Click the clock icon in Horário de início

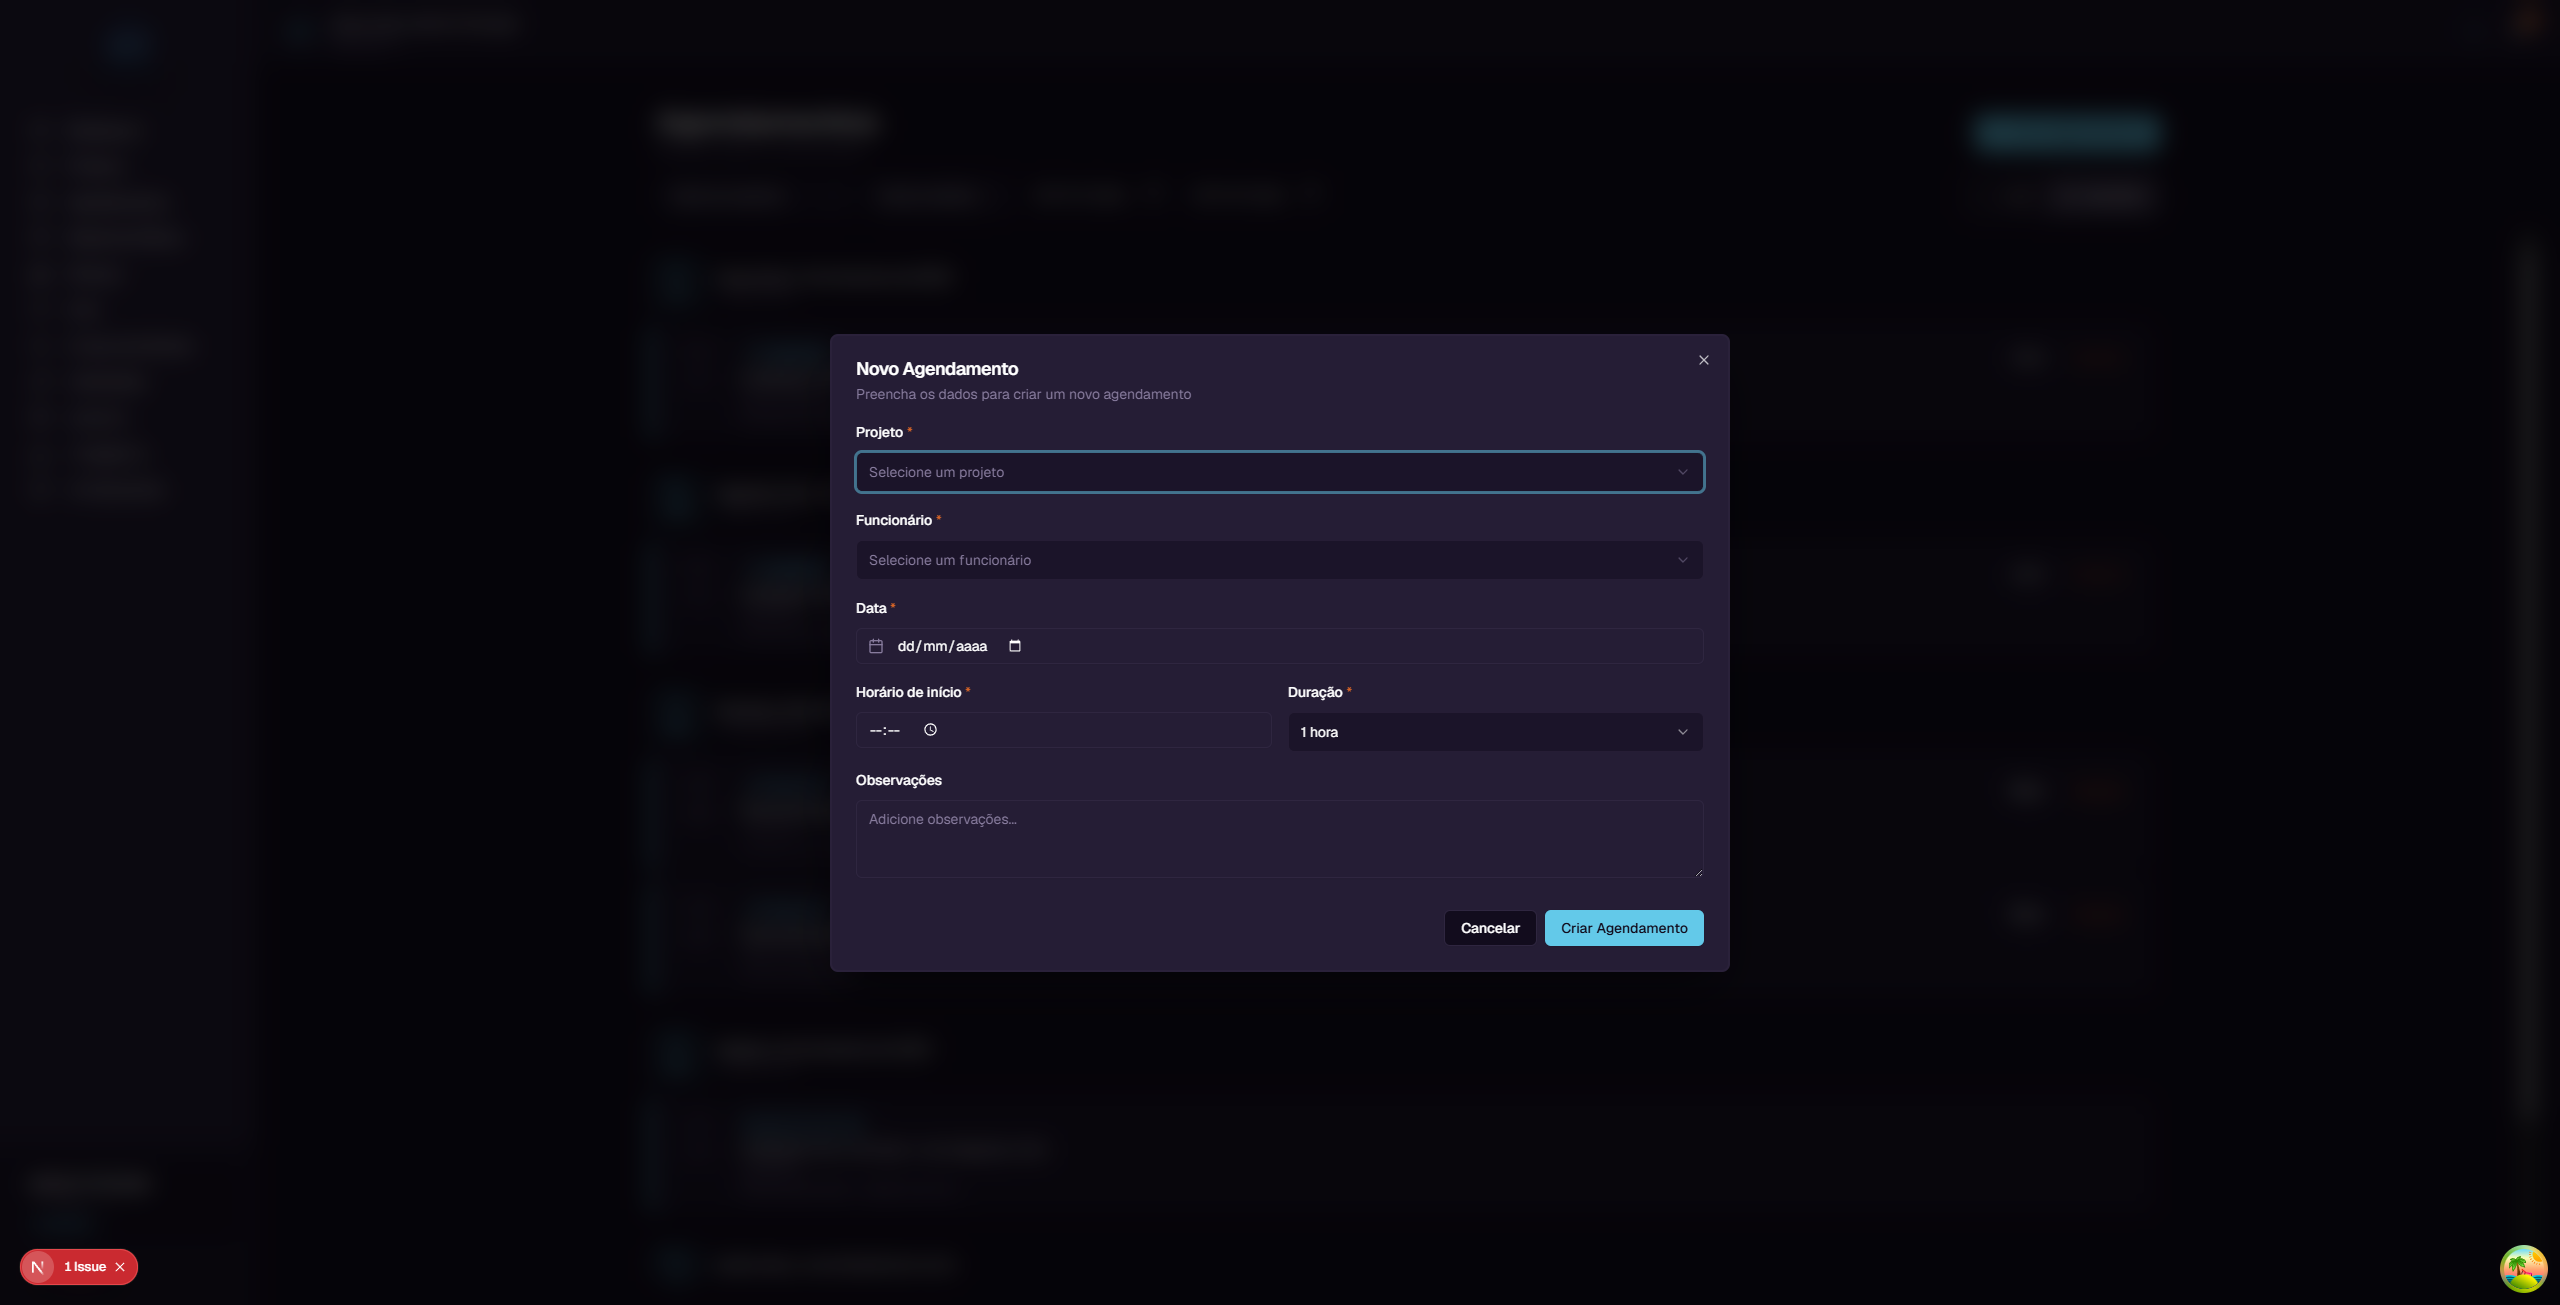(x=930, y=730)
